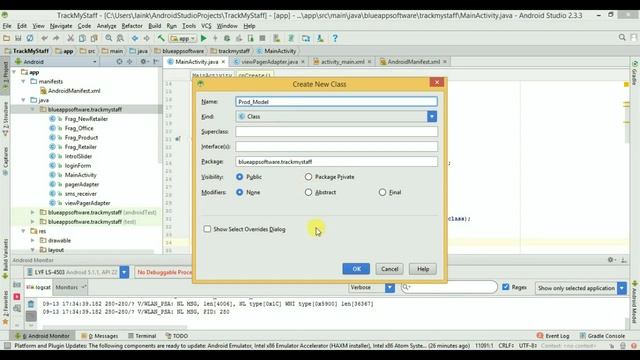Screen dimensions: 640x360
Task: Click the Redo arrow icon
Action: tap(56, 38)
